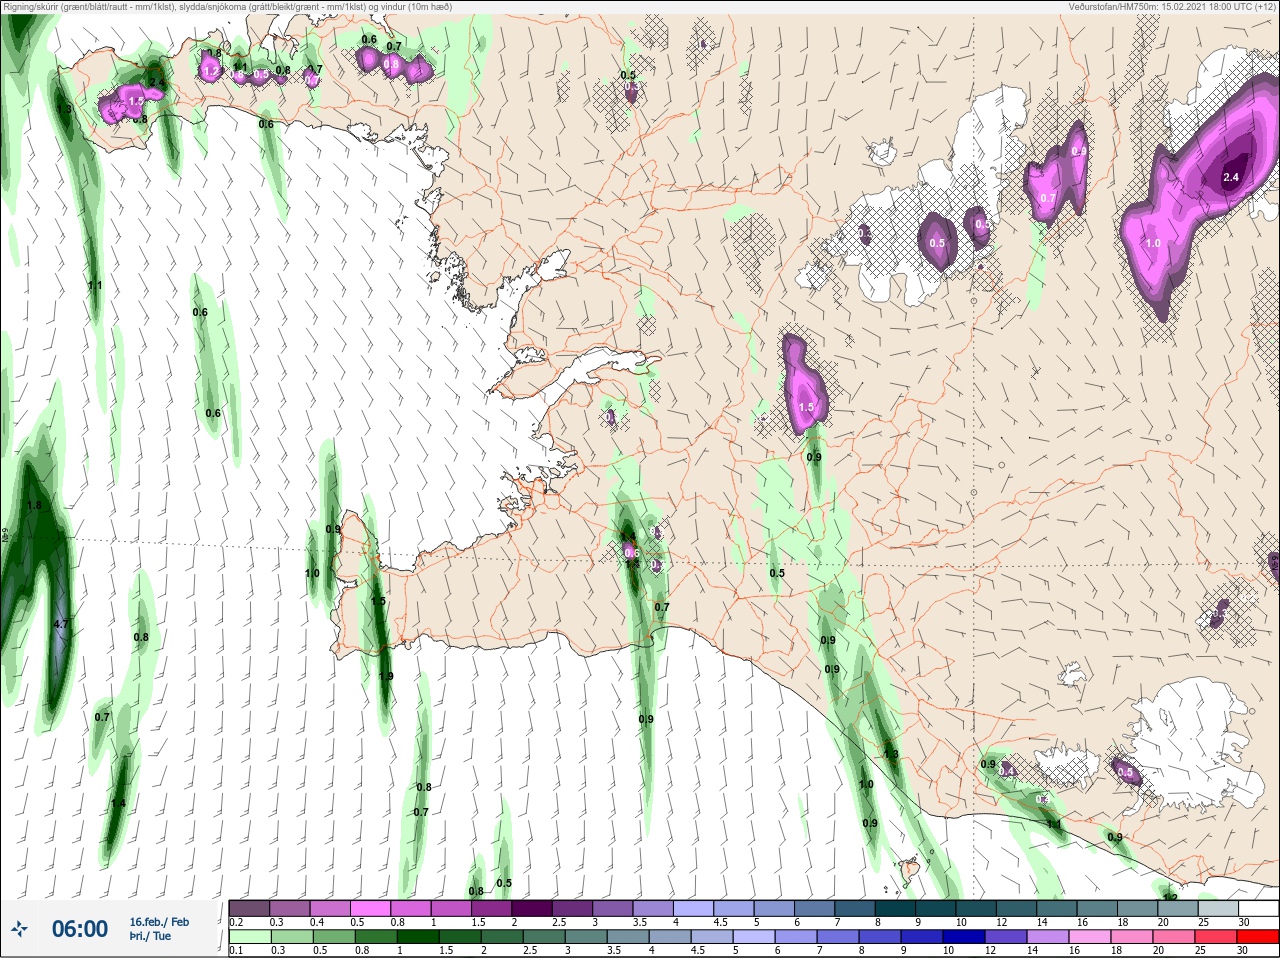Click the 2.4 snowfall value in the purple area
1280x958 pixels.
[1231, 177]
